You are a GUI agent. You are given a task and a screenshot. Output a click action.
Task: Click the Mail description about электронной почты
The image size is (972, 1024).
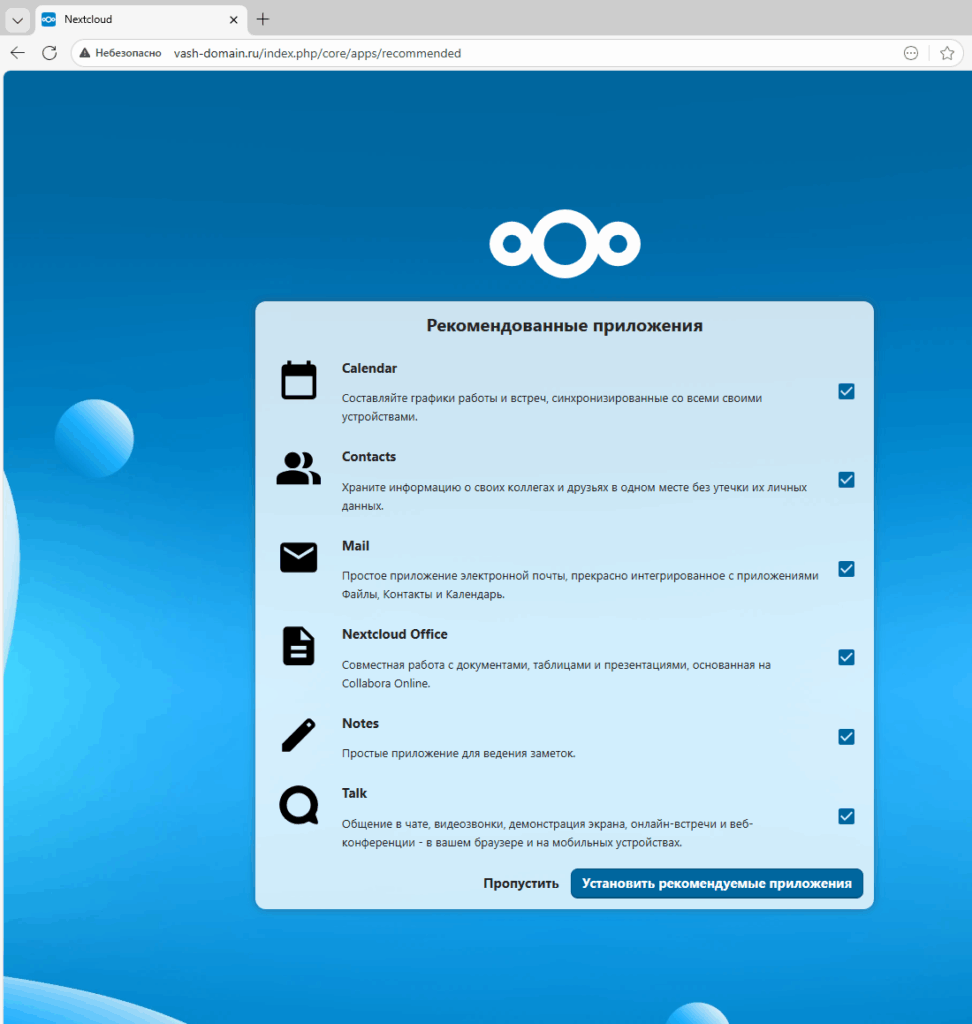point(580,585)
